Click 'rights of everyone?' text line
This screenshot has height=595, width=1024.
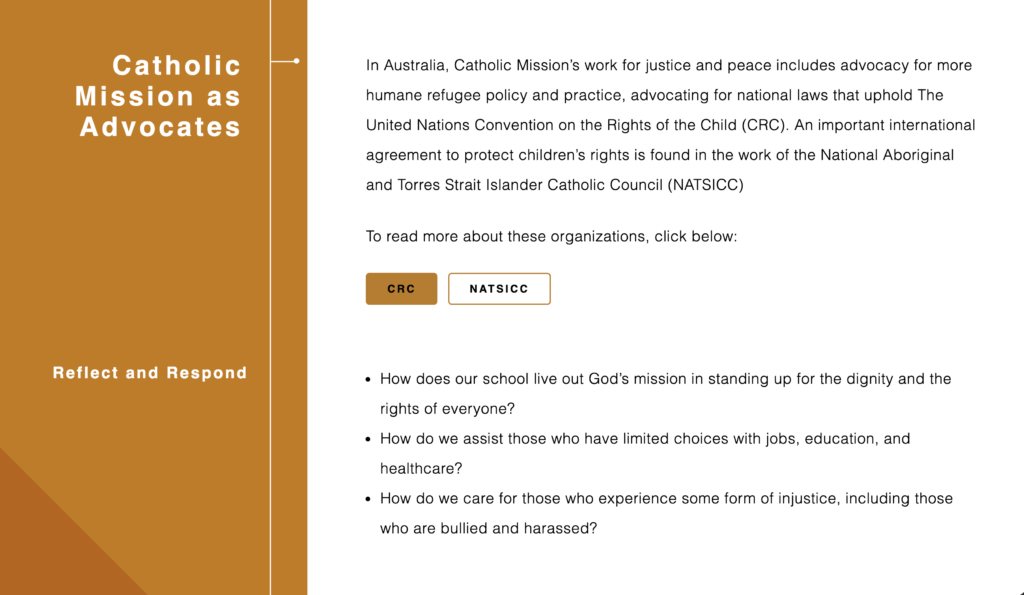447,409
